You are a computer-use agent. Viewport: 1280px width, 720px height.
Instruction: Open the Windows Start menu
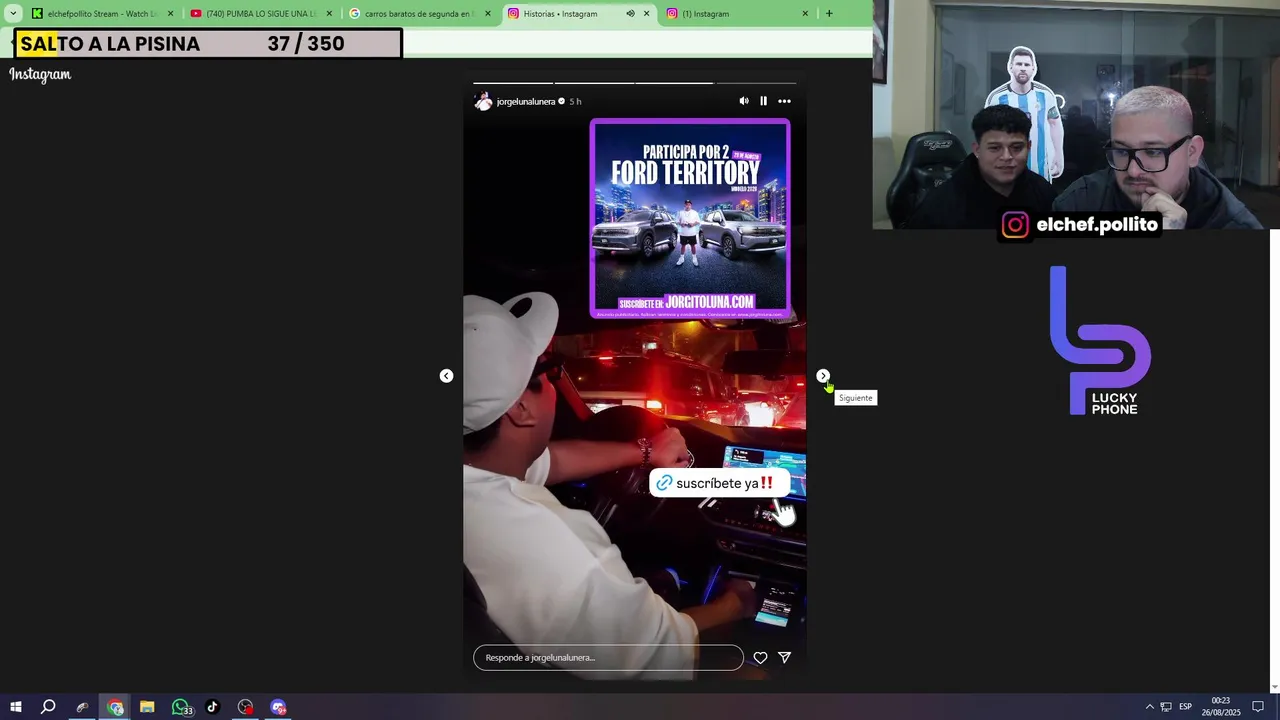click(x=16, y=707)
